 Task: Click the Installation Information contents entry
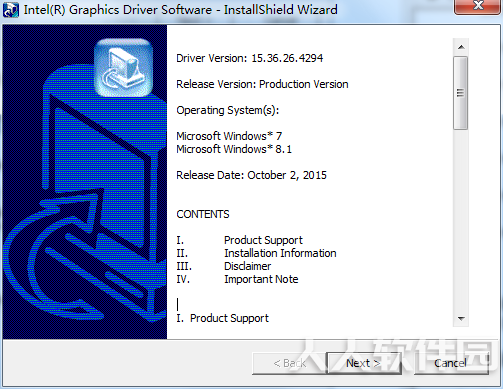pyautogui.click(x=280, y=253)
